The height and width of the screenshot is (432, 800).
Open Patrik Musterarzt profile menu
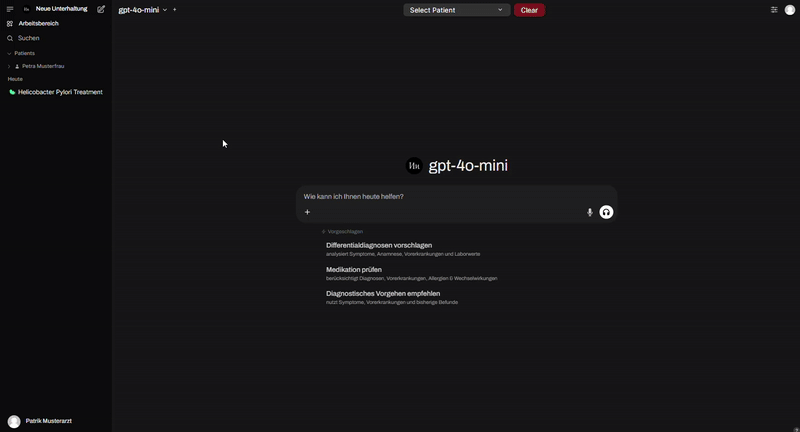pyautogui.click(x=48, y=421)
